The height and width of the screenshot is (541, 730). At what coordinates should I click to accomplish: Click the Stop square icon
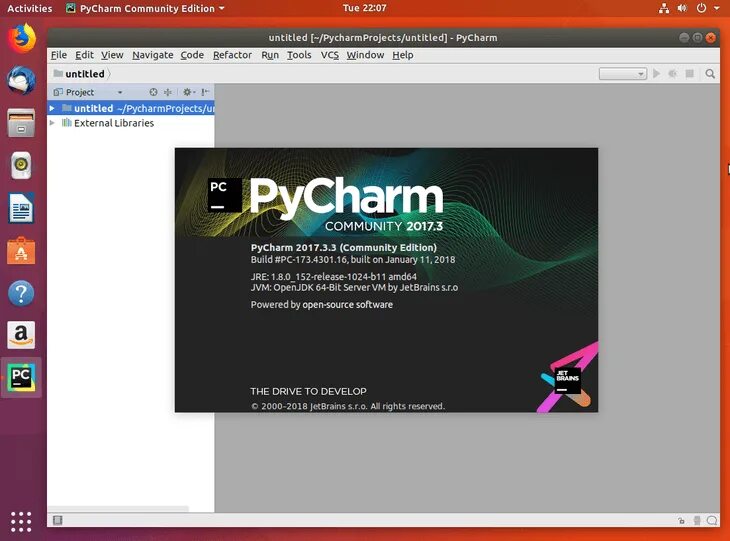tap(690, 74)
